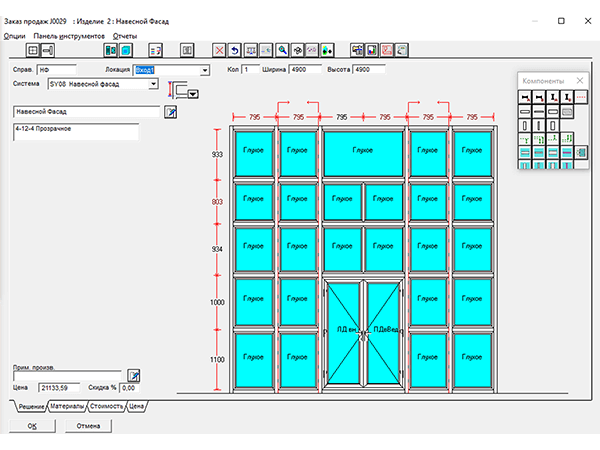Switch to the Стоимость tab
The width and height of the screenshot is (600, 450).
click(x=107, y=407)
